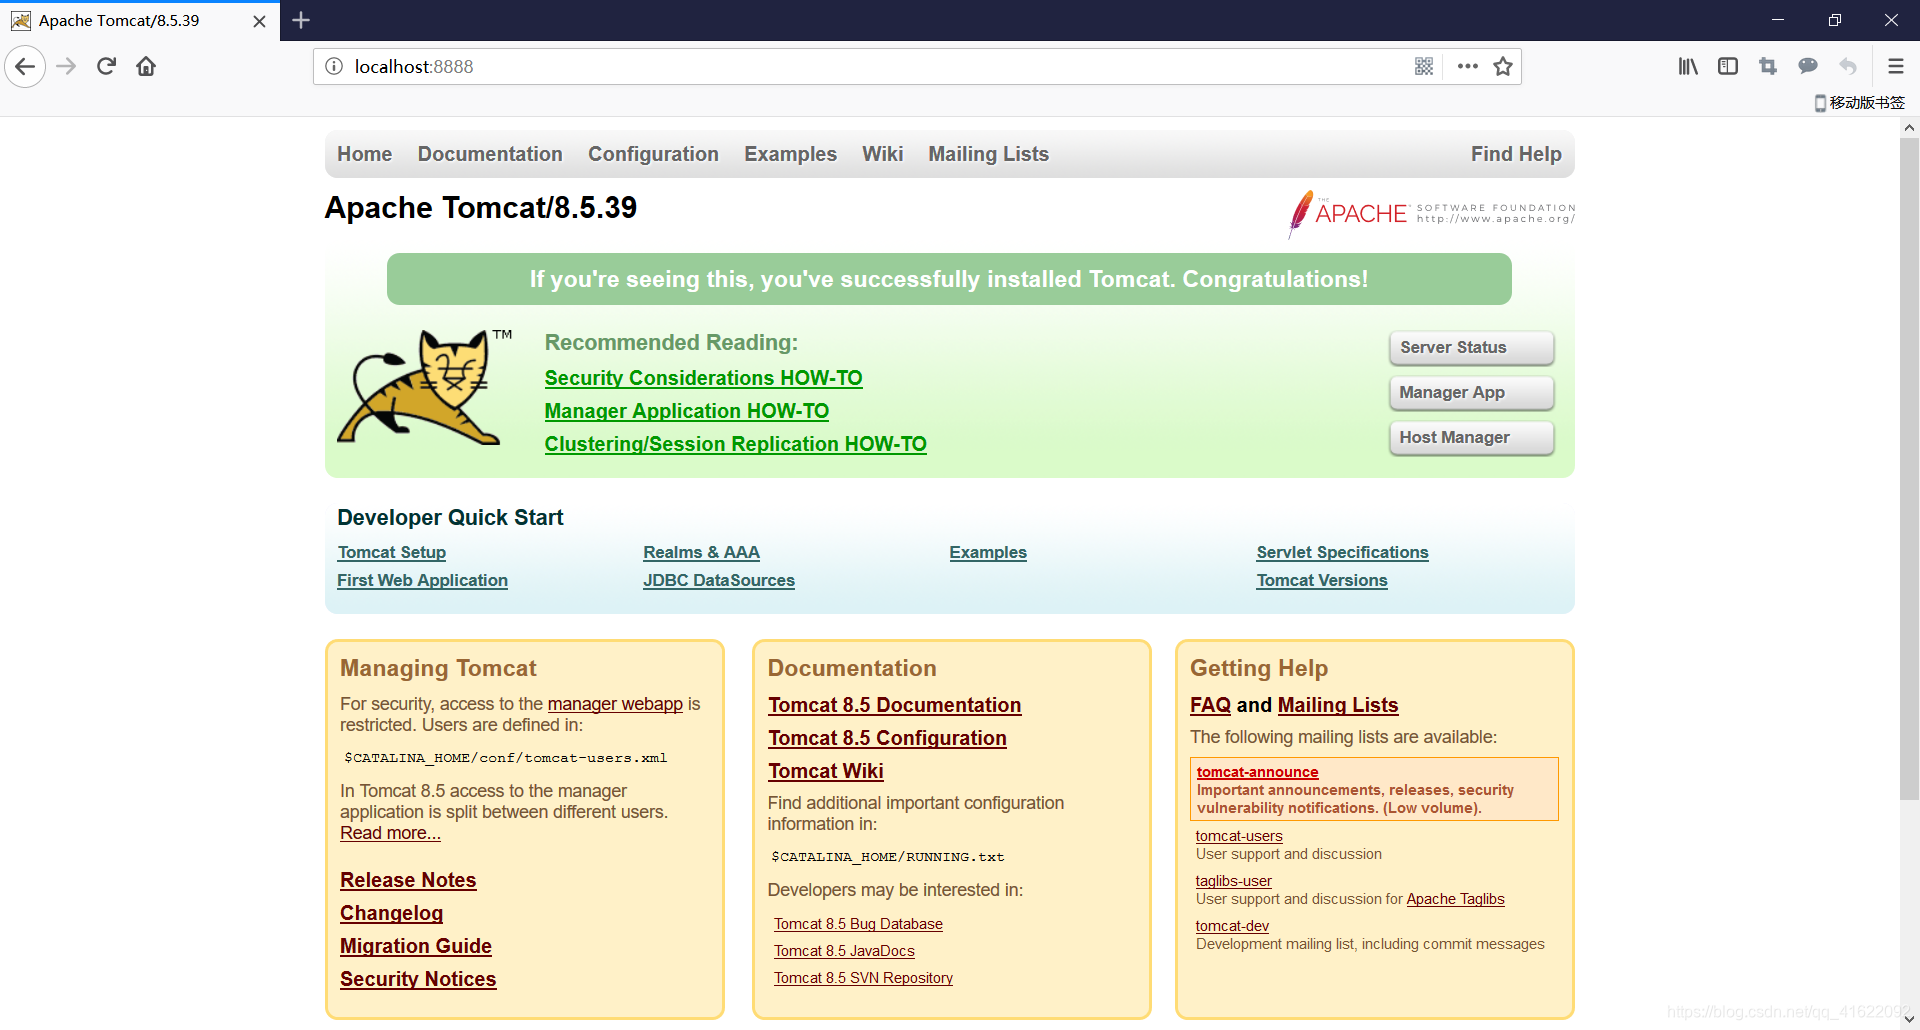
Task: Open the JDBC DataSources link
Action: 719,580
